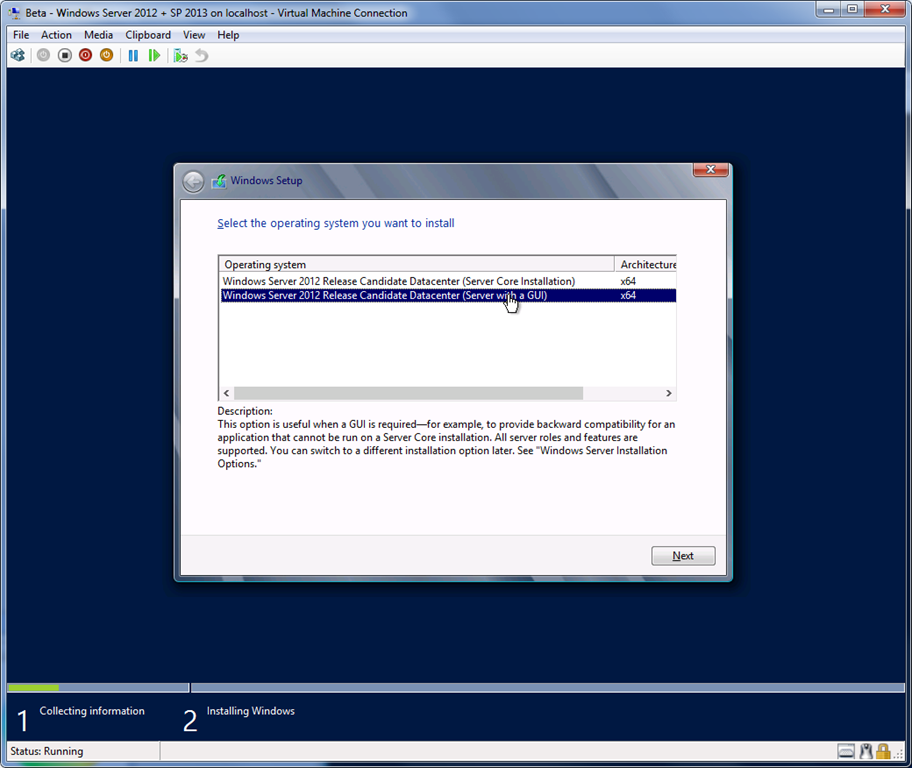Click the Windows Setup back arrow

tap(193, 182)
